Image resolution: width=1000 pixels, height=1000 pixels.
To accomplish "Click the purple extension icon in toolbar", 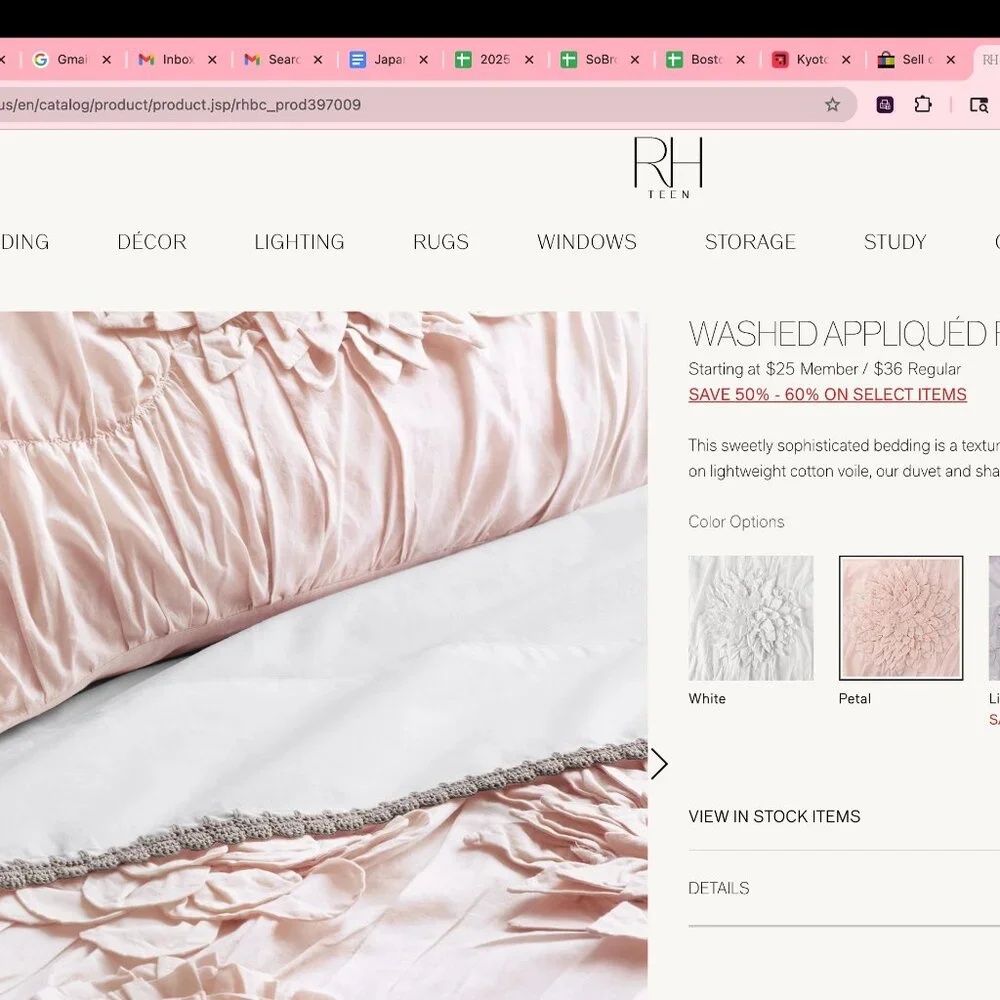I will point(885,105).
